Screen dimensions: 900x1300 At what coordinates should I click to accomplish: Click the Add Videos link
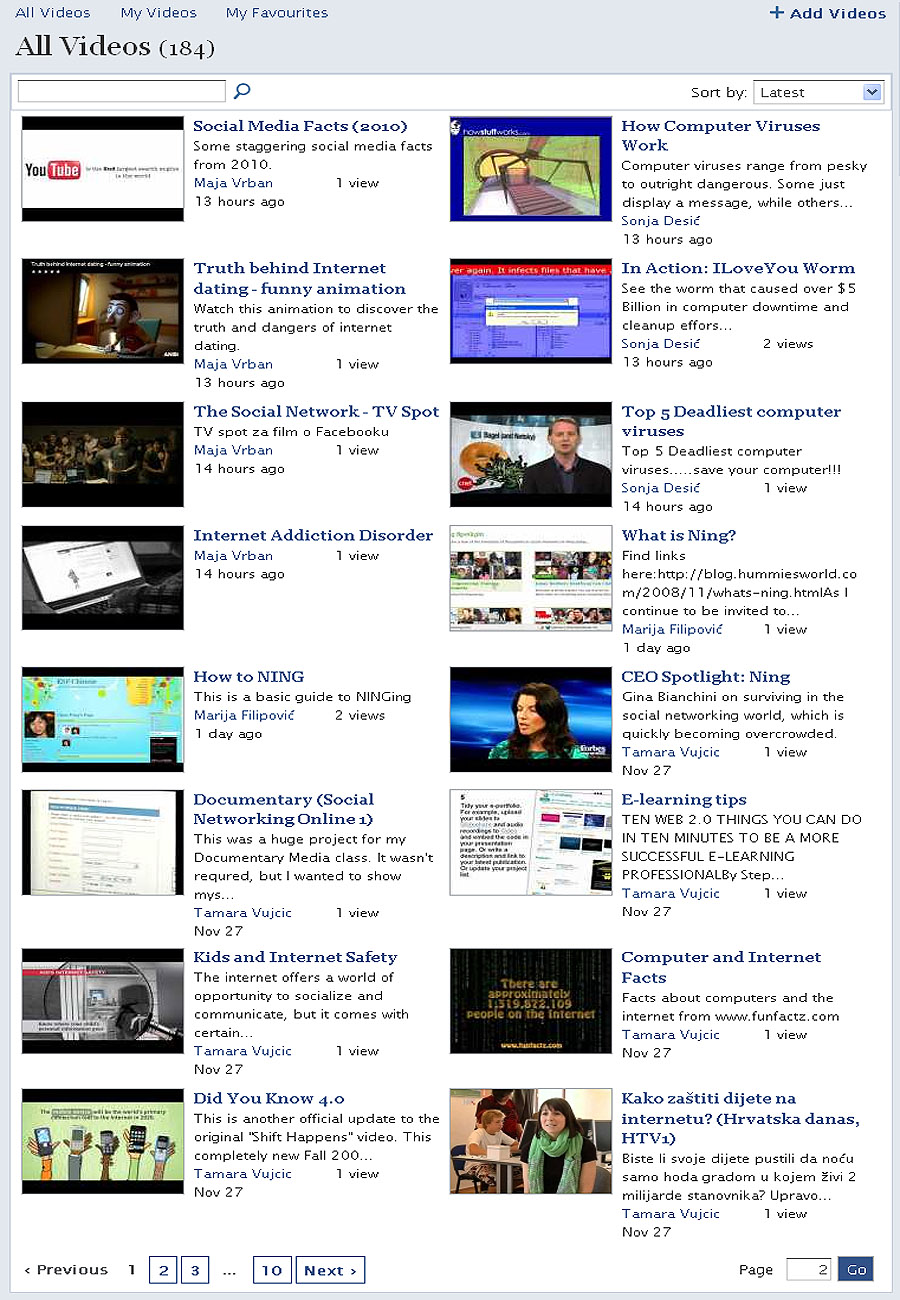pos(838,13)
